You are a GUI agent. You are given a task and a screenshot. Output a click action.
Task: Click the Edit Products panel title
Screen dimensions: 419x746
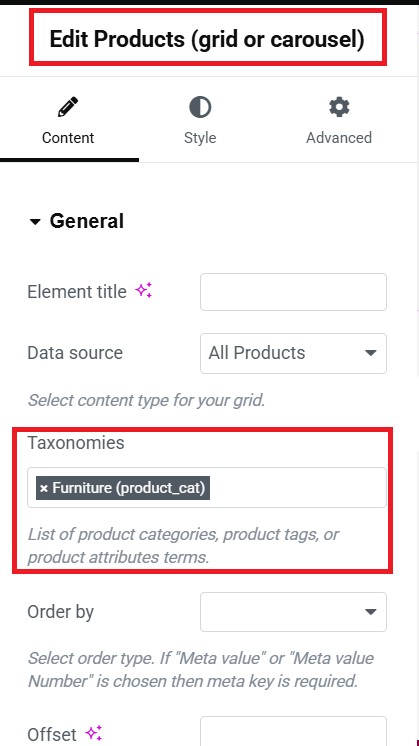pos(207,39)
